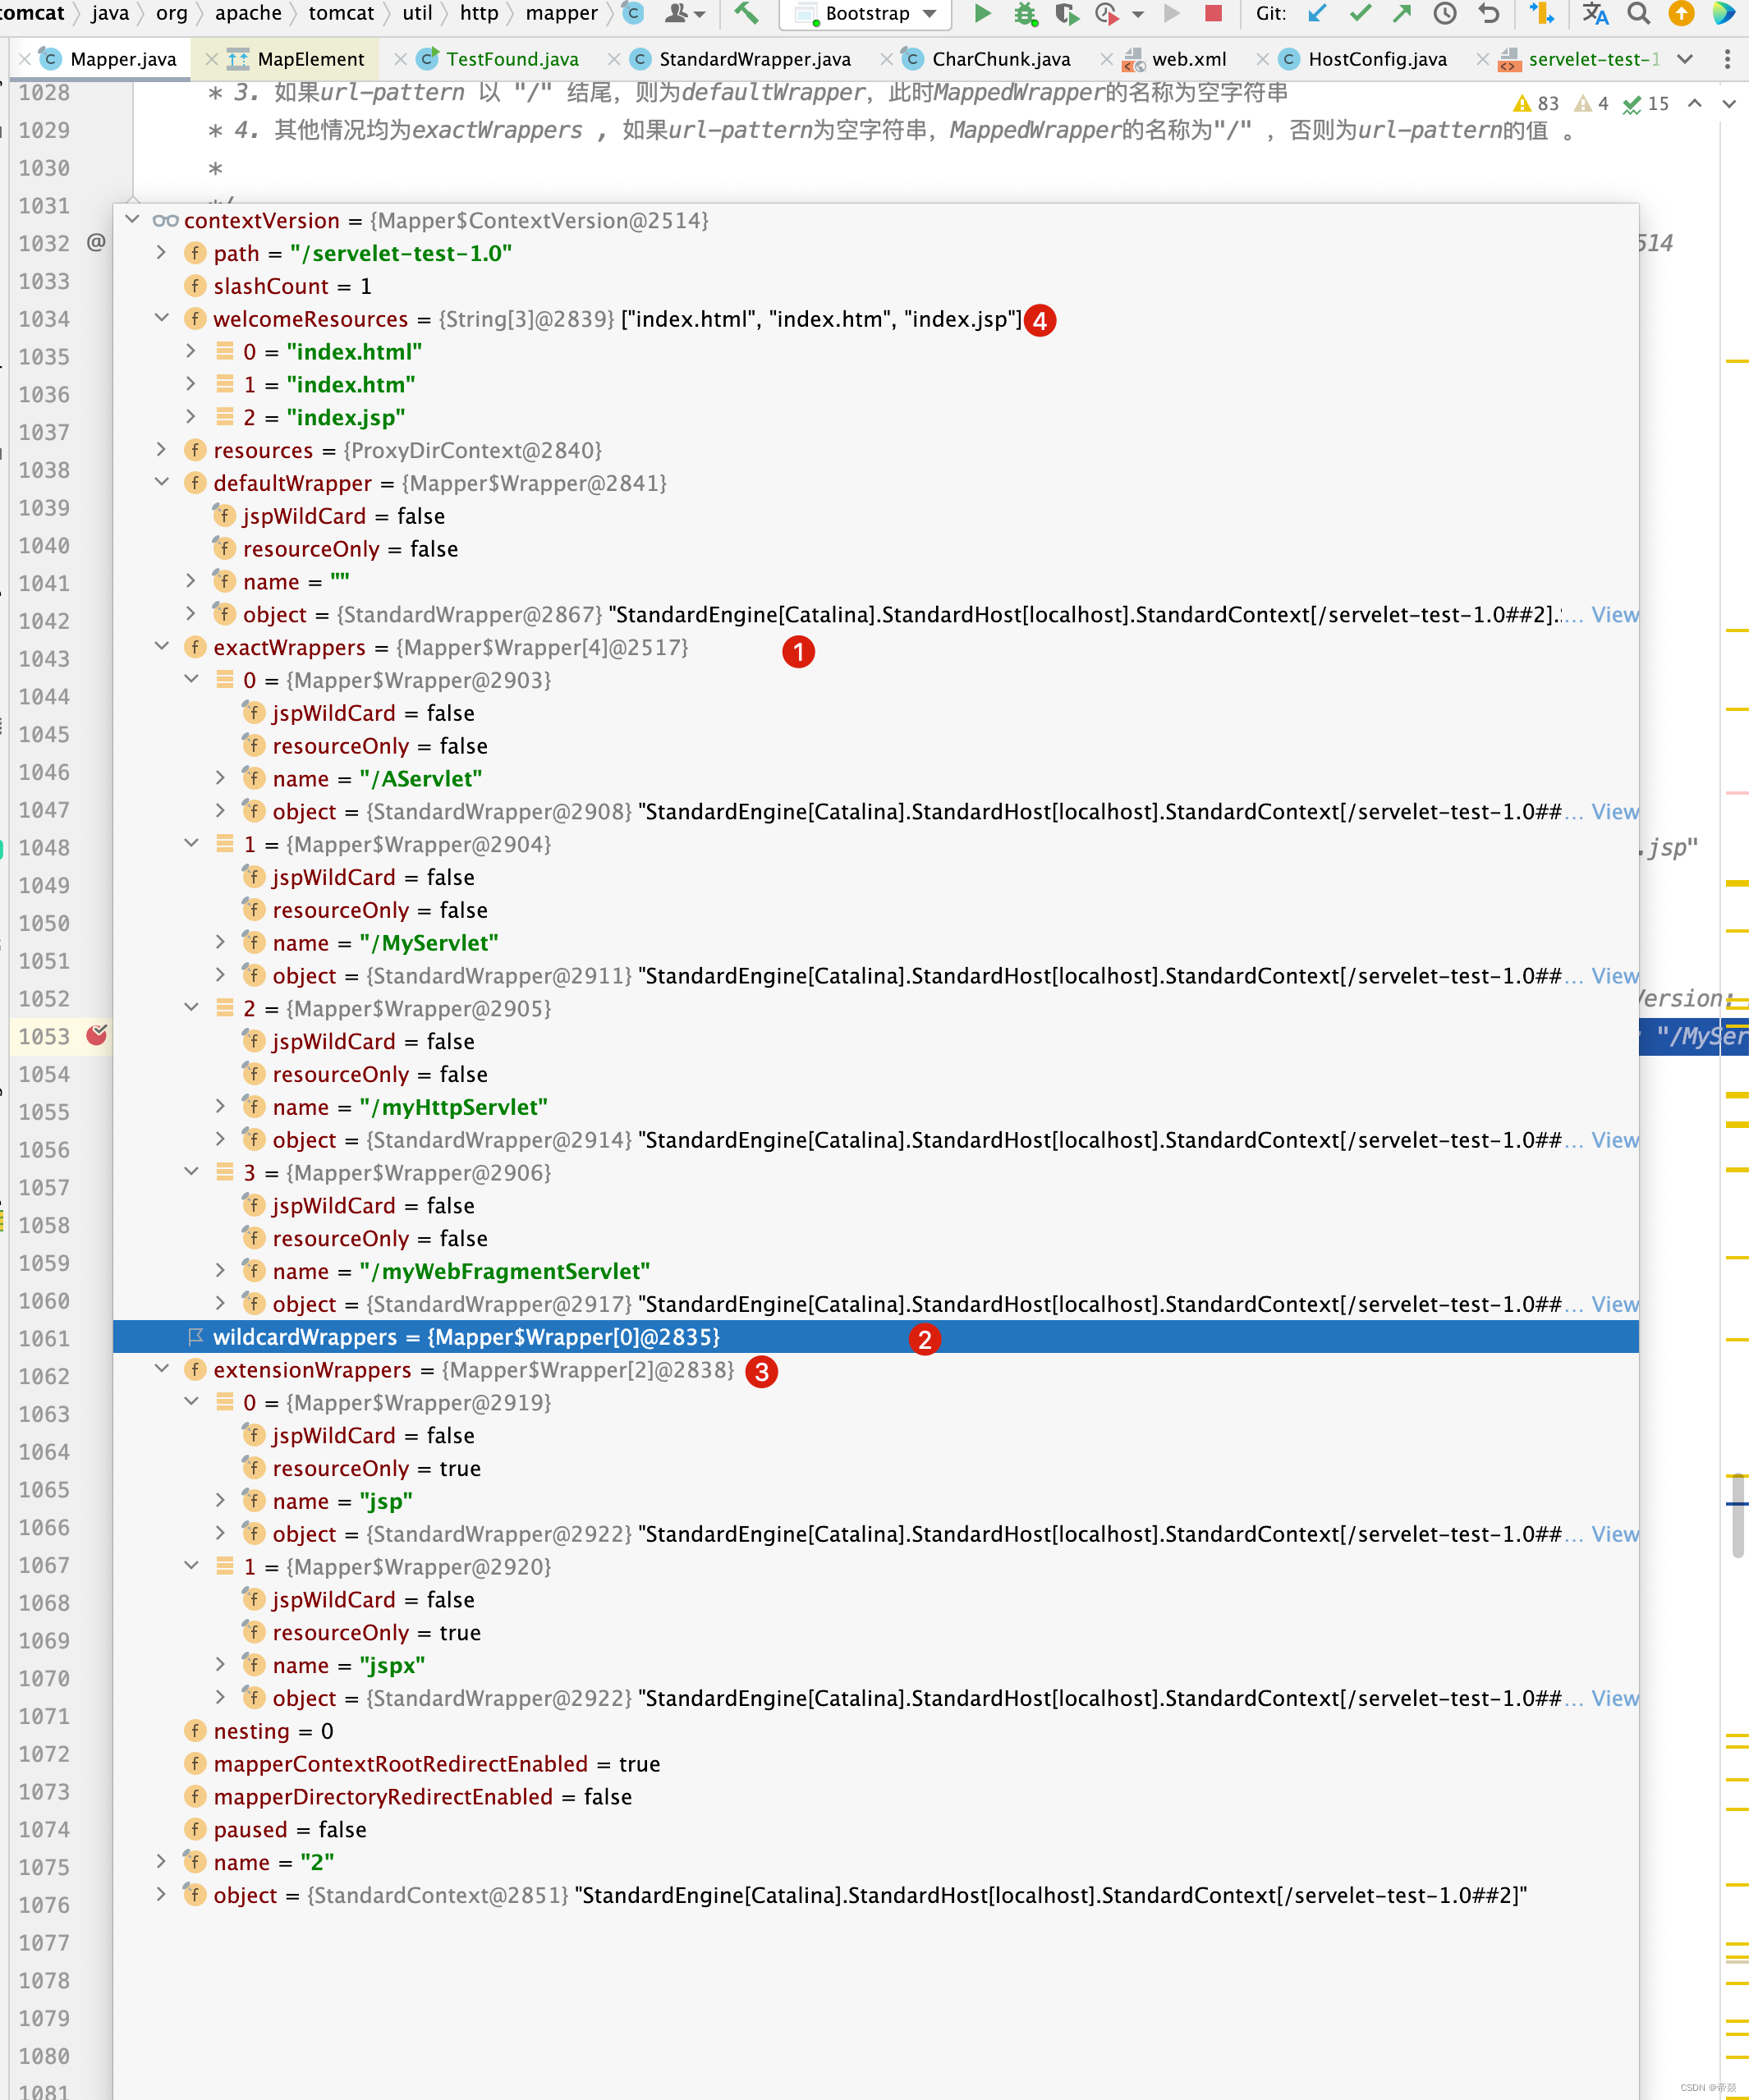The height and width of the screenshot is (2100, 1749).
Task: Switch to the web.xml tab
Action: (x=1188, y=59)
